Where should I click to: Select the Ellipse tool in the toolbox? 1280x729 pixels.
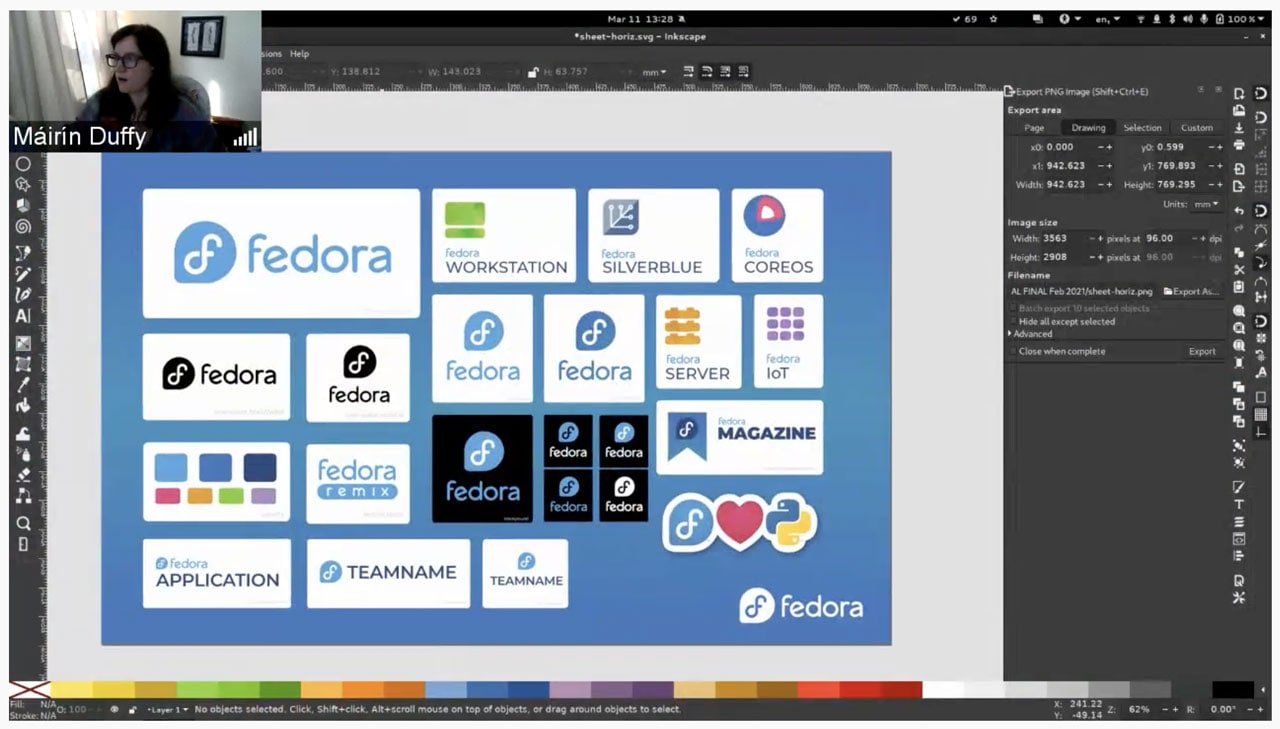click(x=23, y=163)
